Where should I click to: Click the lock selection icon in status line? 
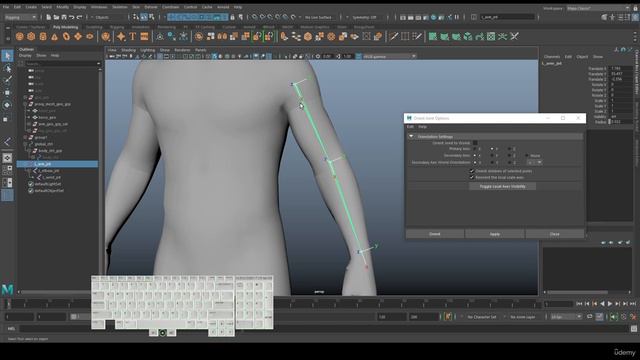(232, 17)
